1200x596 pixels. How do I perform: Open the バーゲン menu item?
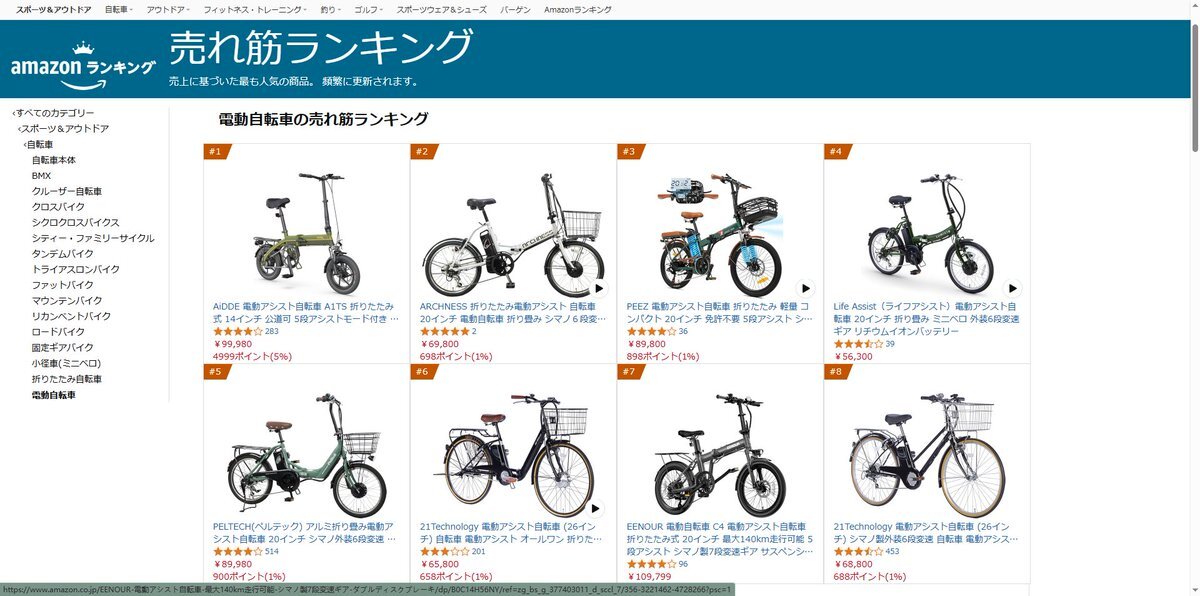click(515, 9)
